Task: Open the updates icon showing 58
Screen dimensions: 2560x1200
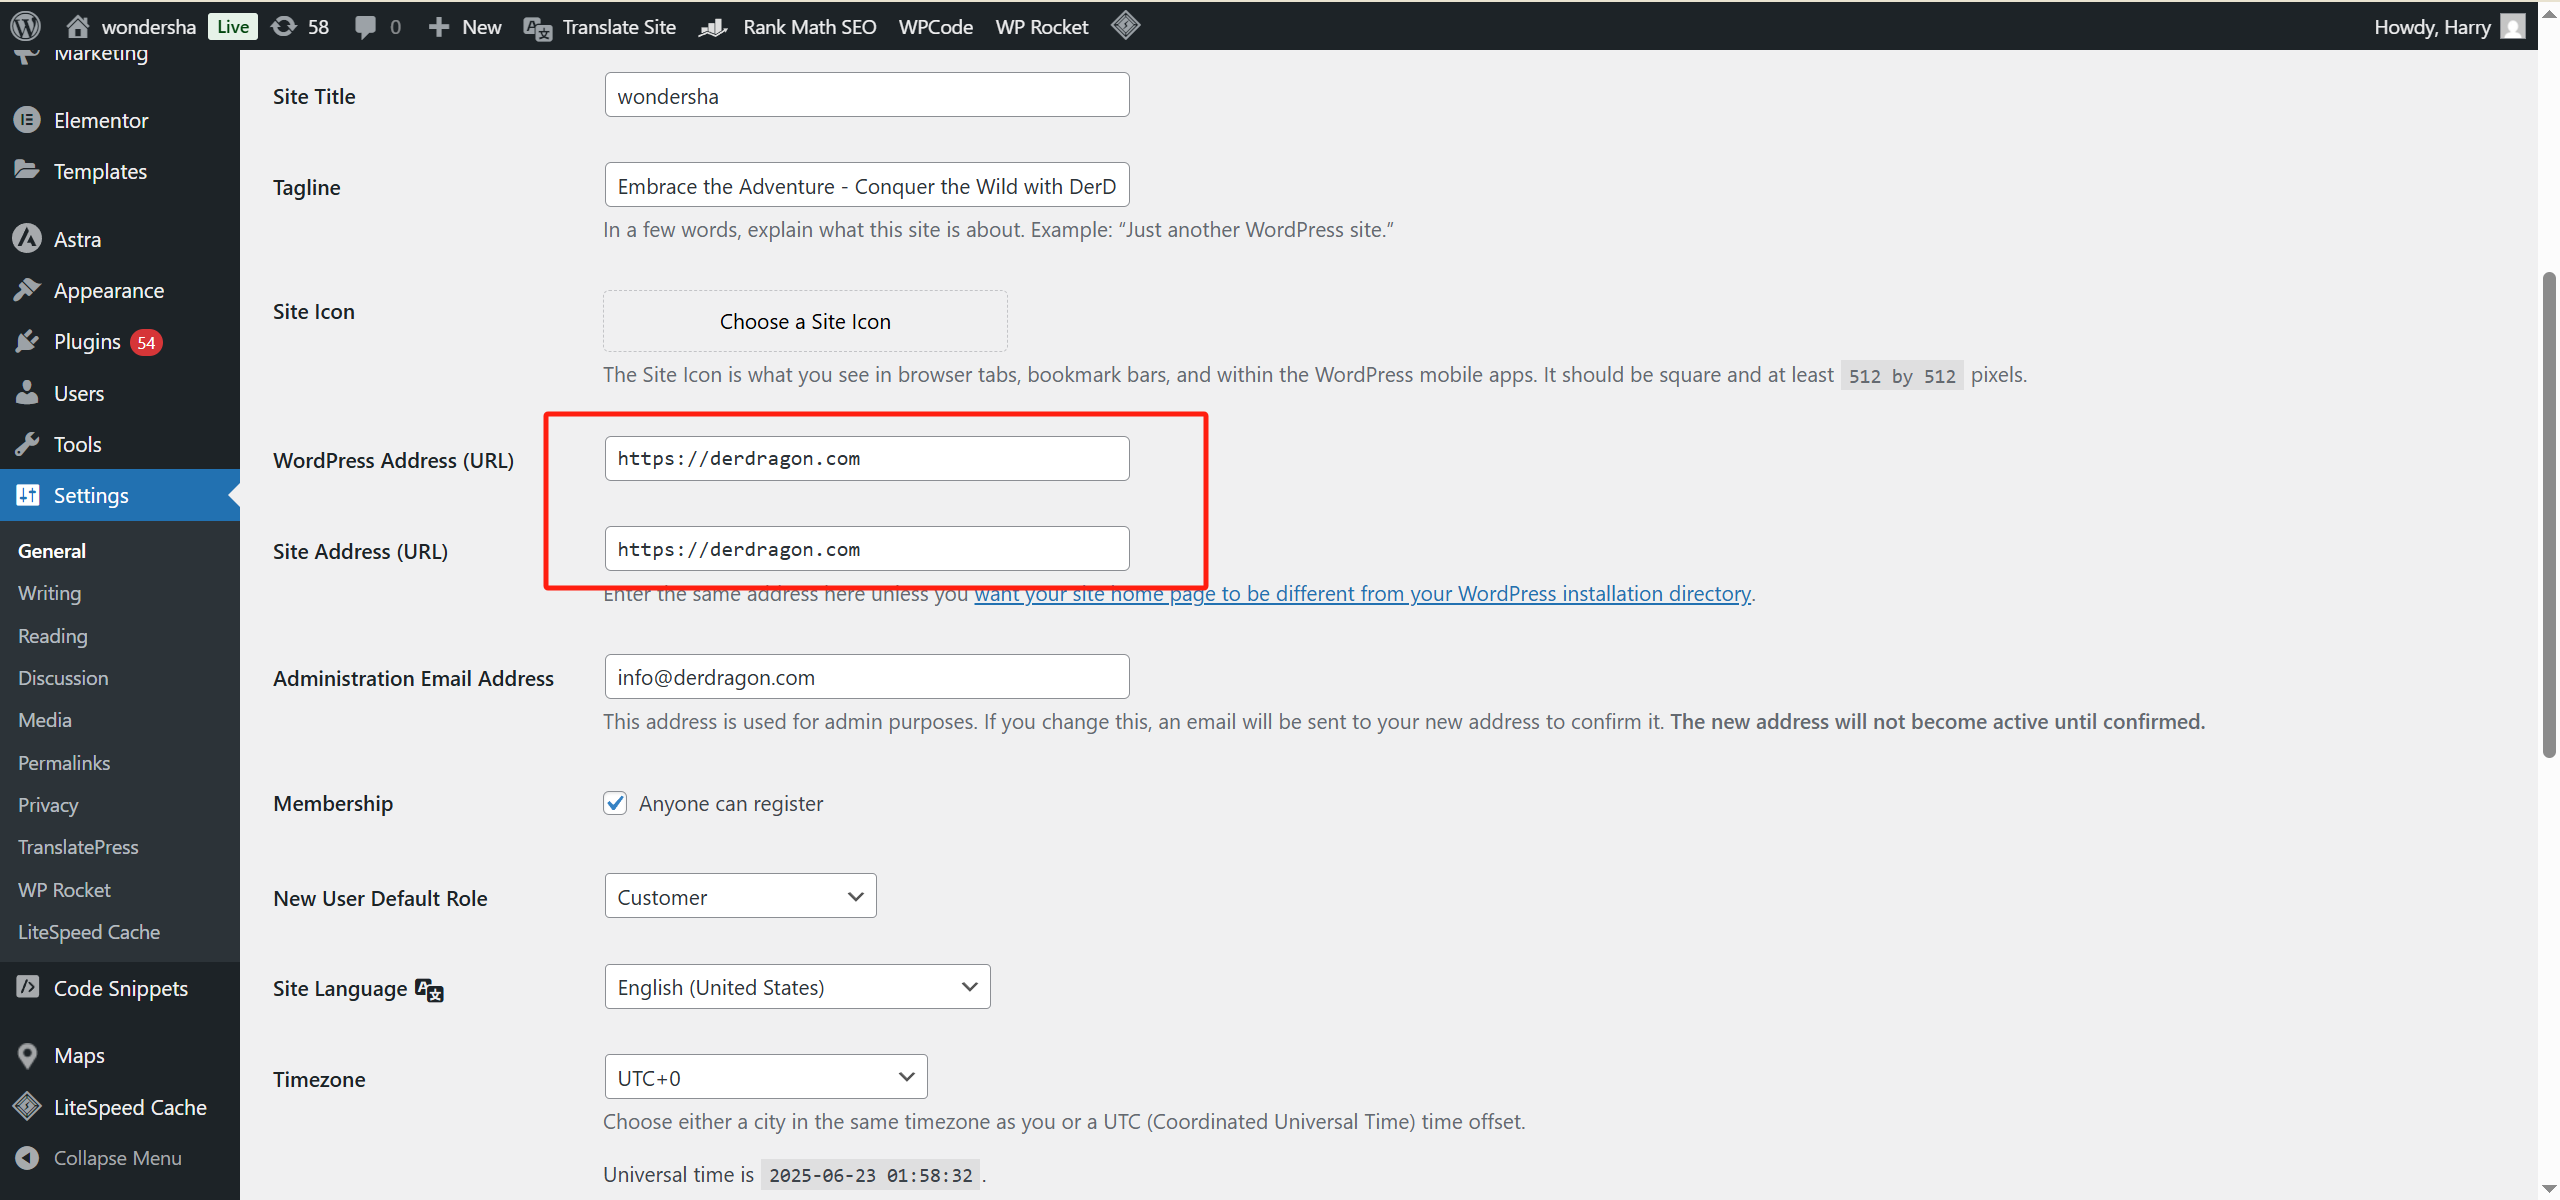Action: [x=299, y=26]
